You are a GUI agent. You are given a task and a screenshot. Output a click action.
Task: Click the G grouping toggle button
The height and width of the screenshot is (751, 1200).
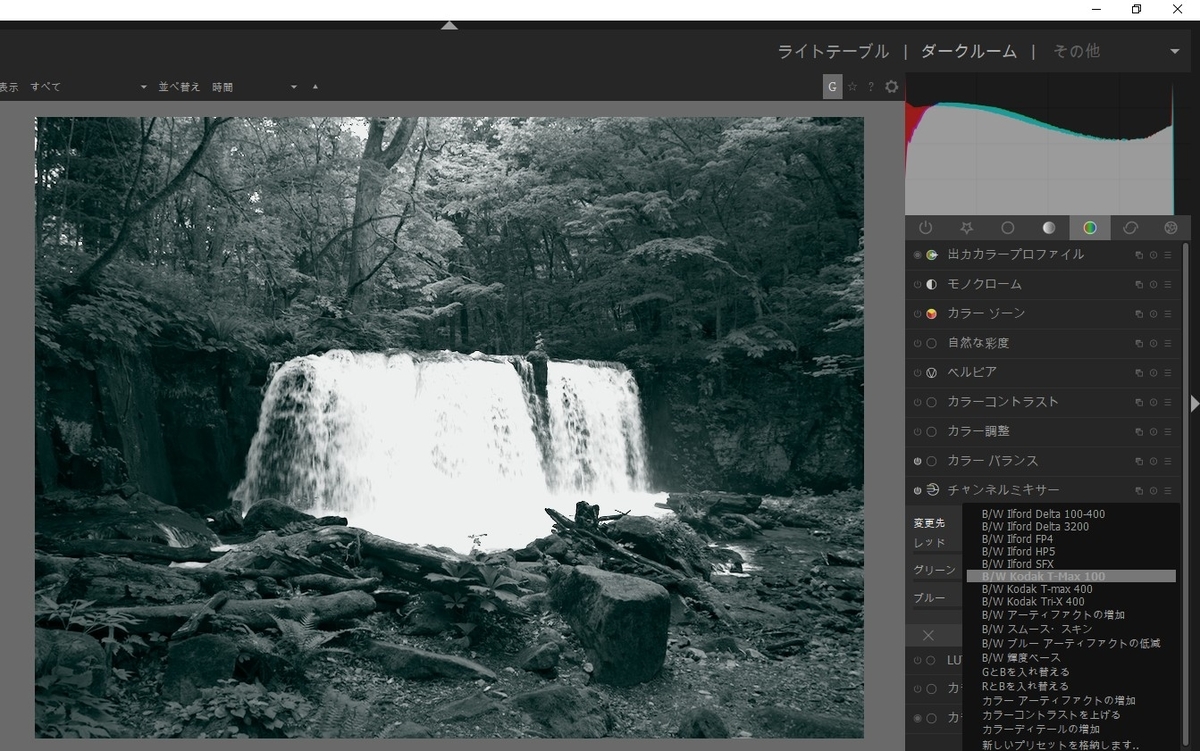point(832,87)
